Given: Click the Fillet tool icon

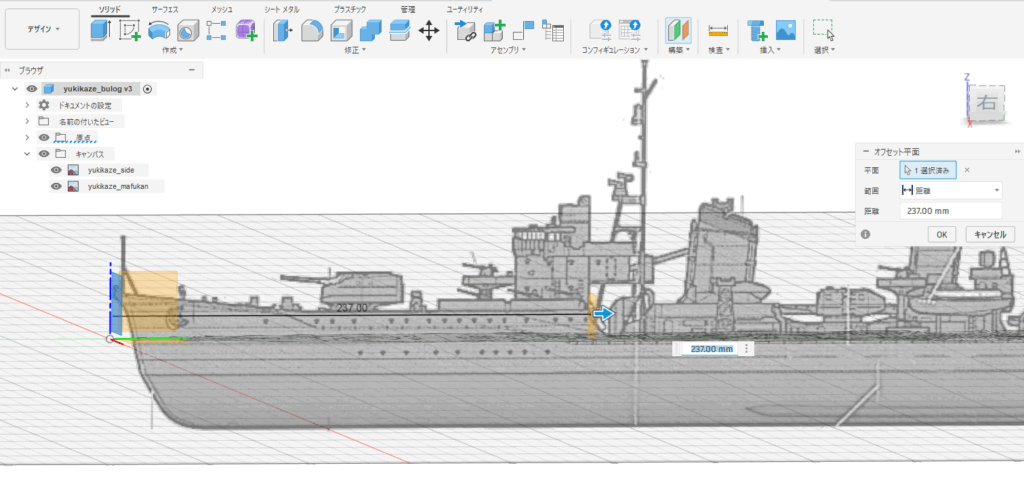Looking at the screenshot, I should click(312, 30).
